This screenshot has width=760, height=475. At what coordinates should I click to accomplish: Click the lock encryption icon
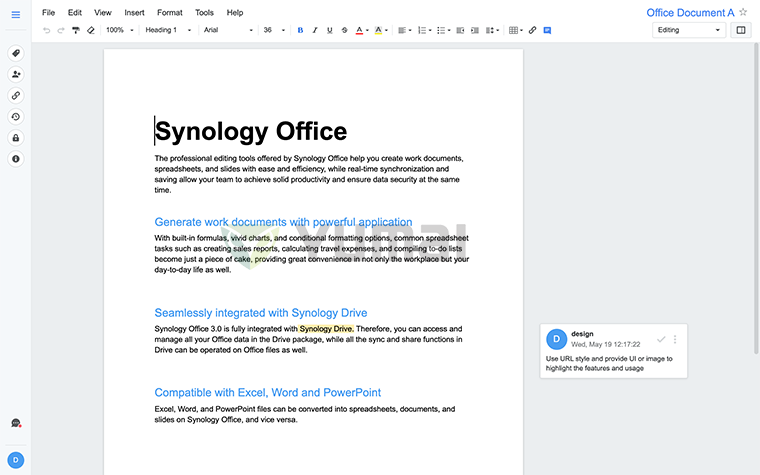coord(16,138)
